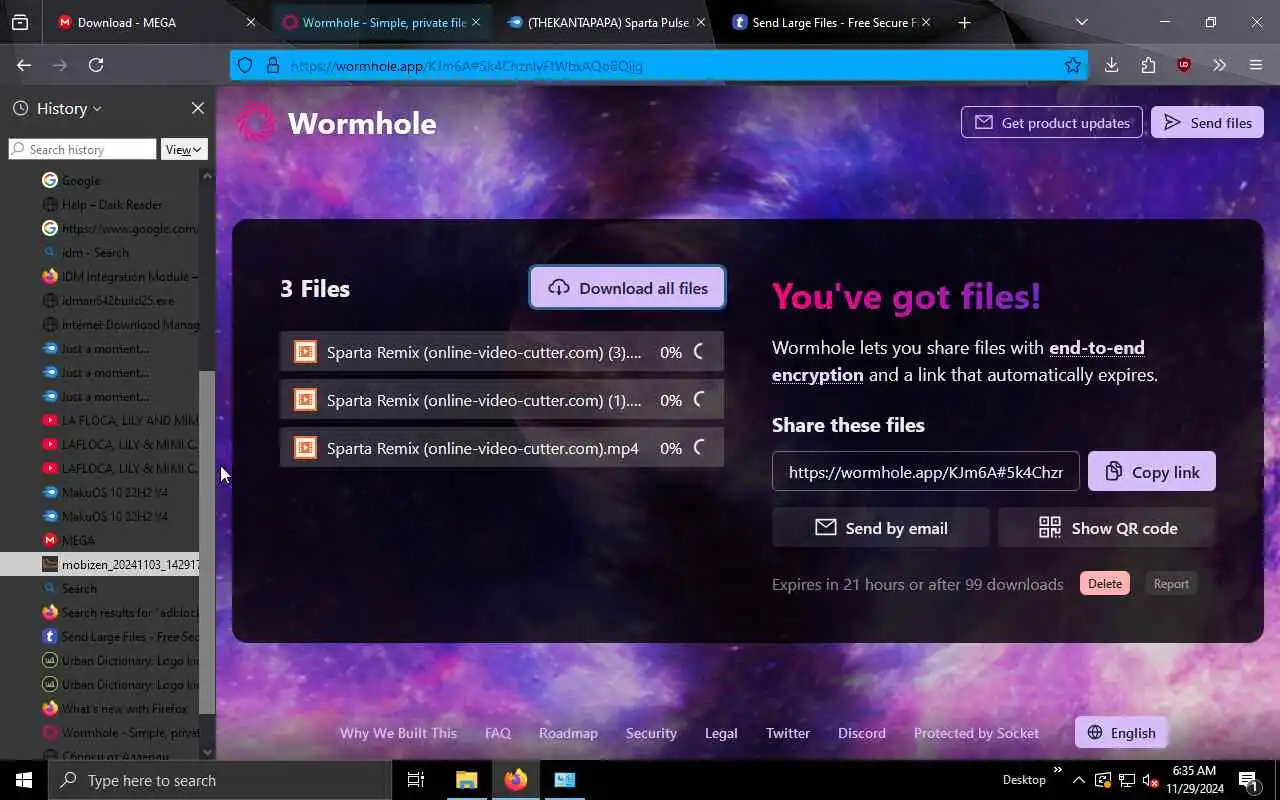Open the Roadmap footer link
This screenshot has height=800, width=1280.
click(568, 733)
